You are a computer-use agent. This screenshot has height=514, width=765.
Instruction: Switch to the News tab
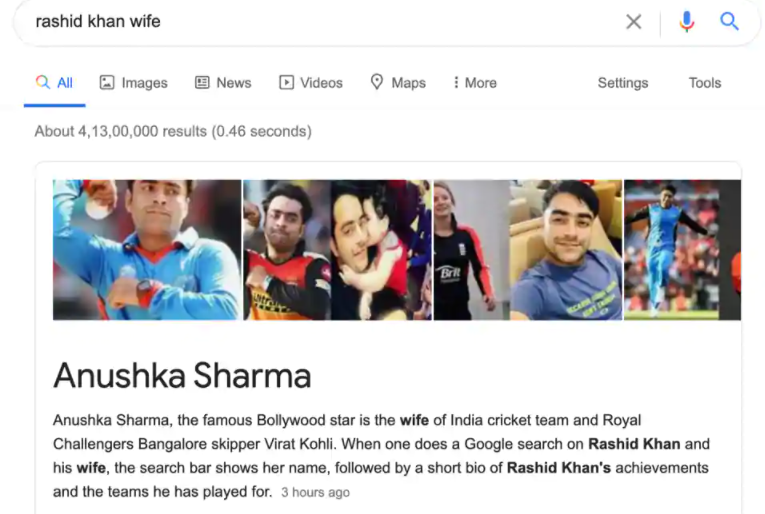click(x=223, y=83)
